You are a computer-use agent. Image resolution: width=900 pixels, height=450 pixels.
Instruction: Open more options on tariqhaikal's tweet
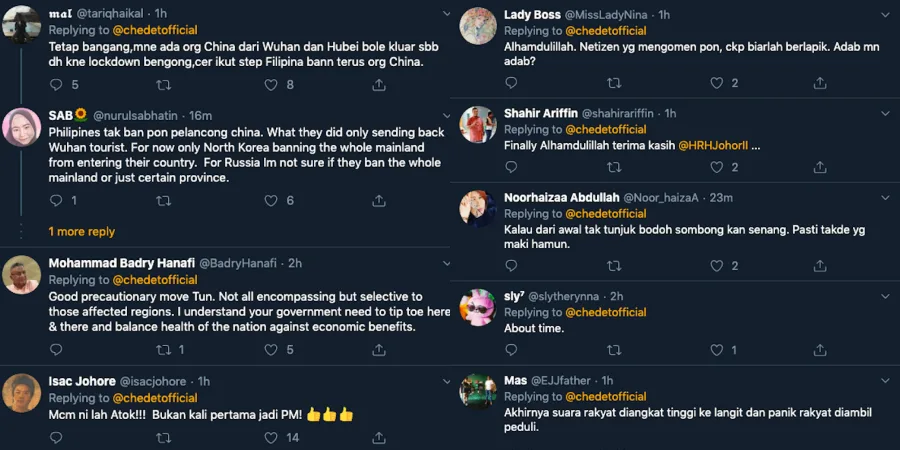[430, 13]
